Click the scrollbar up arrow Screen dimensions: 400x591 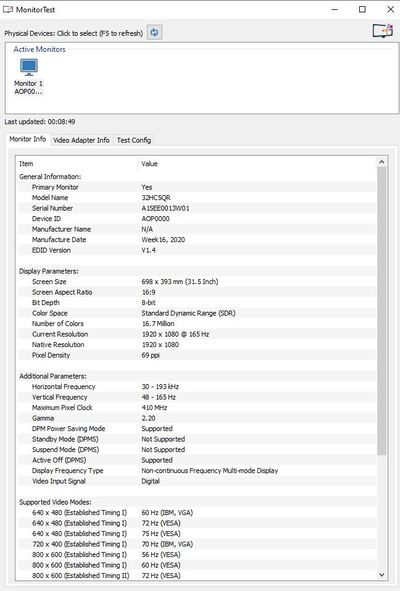tap(382, 162)
